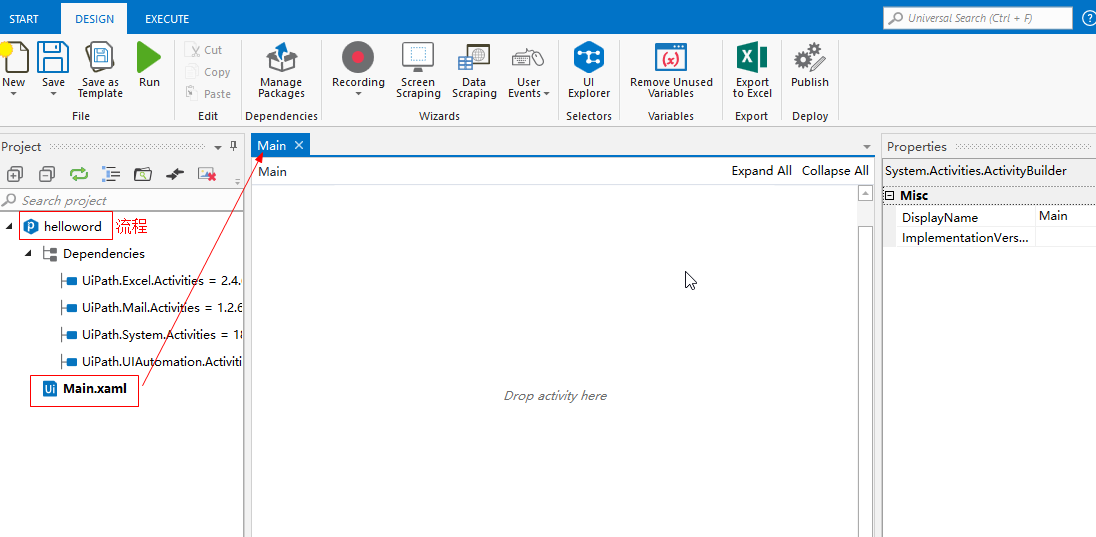The image size is (1096, 537).
Task: Click Expand All in designer
Action: click(762, 171)
